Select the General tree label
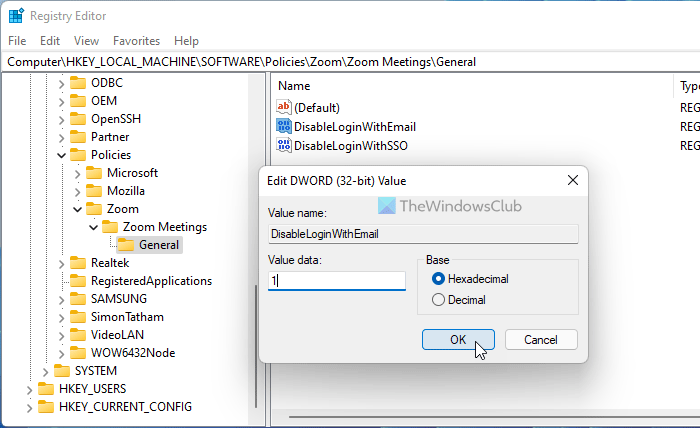The width and height of the screenshot is (700, 428). tap(159, 245)
